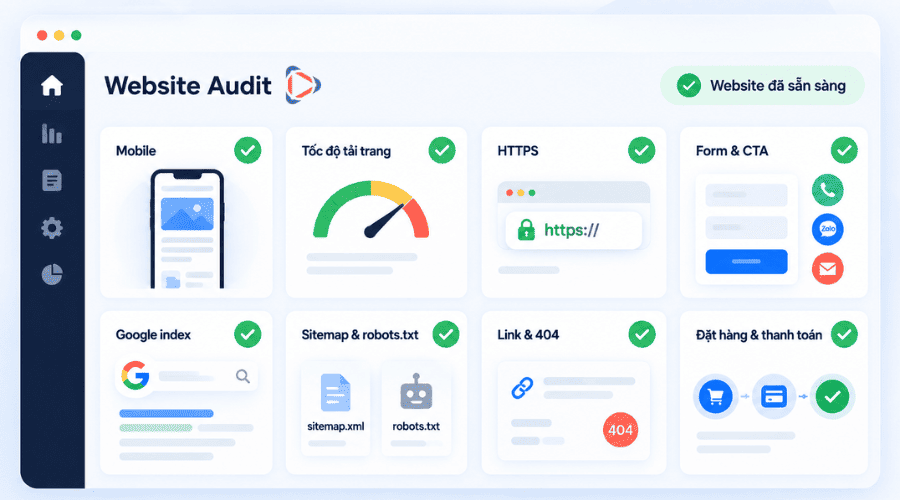This screenshot has height=500, width=900.
Task: Click the first form input field
Action: click(x=746, y=195)
